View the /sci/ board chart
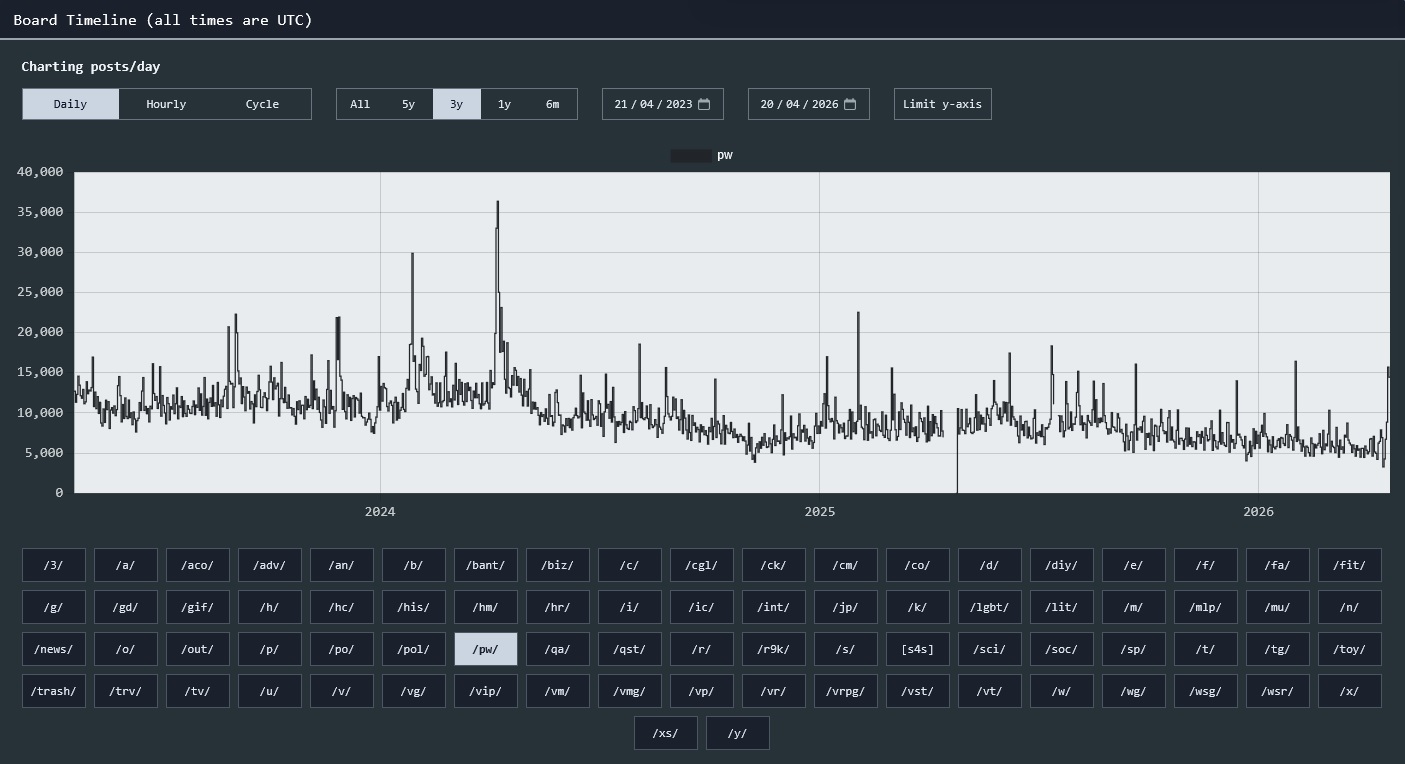Viewport: 1405px width, 764px height. [x=990, y=649]
